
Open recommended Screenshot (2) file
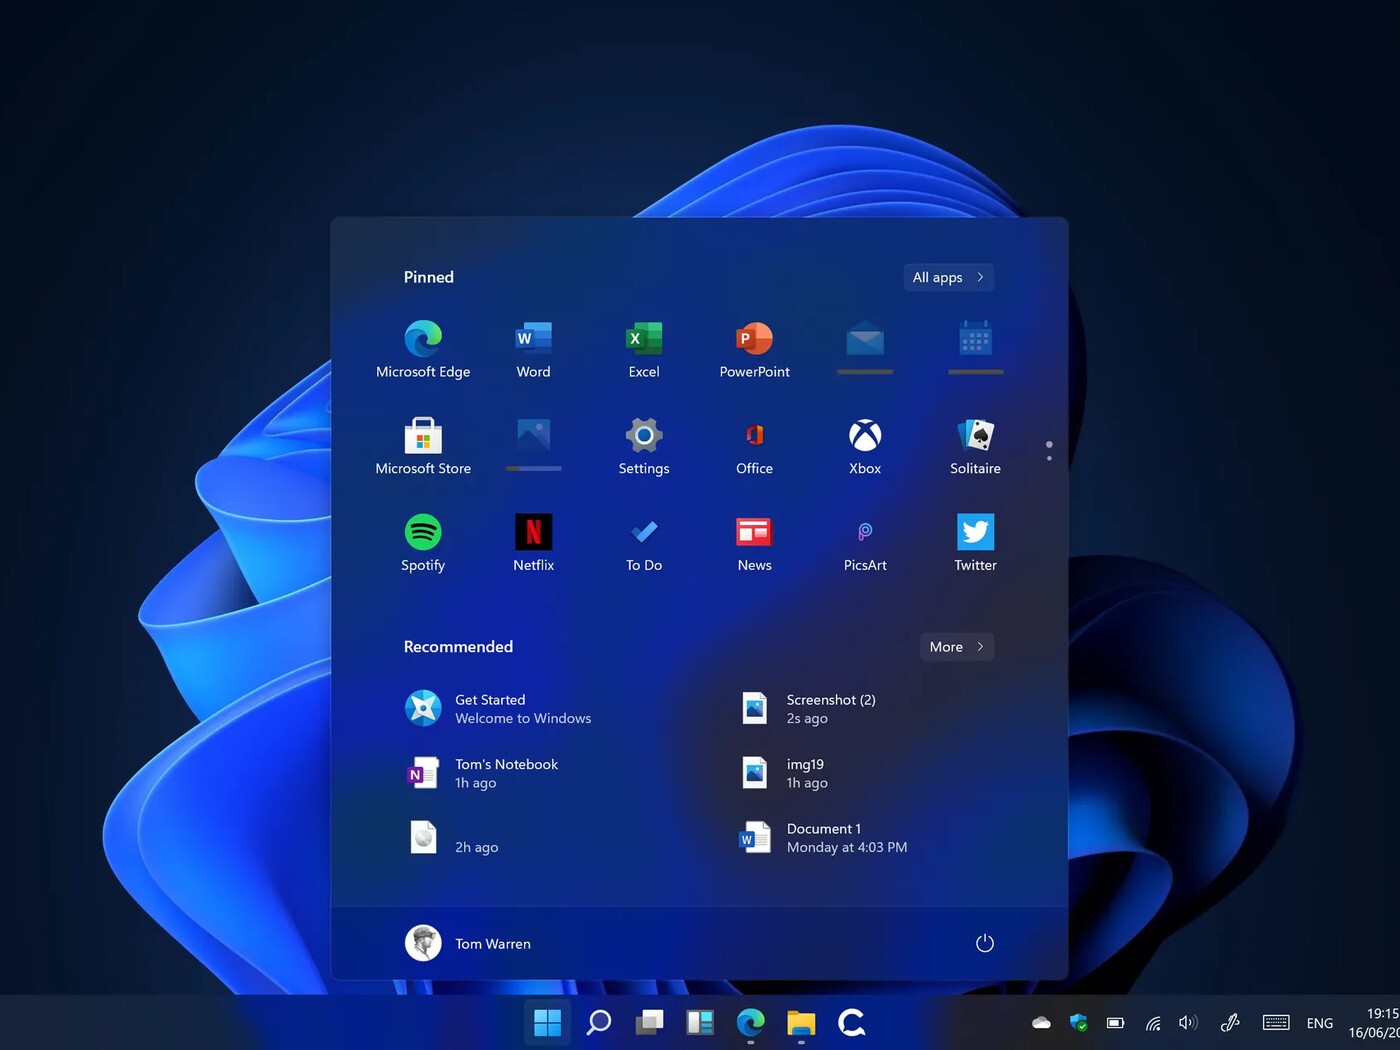tap(809, 709)
